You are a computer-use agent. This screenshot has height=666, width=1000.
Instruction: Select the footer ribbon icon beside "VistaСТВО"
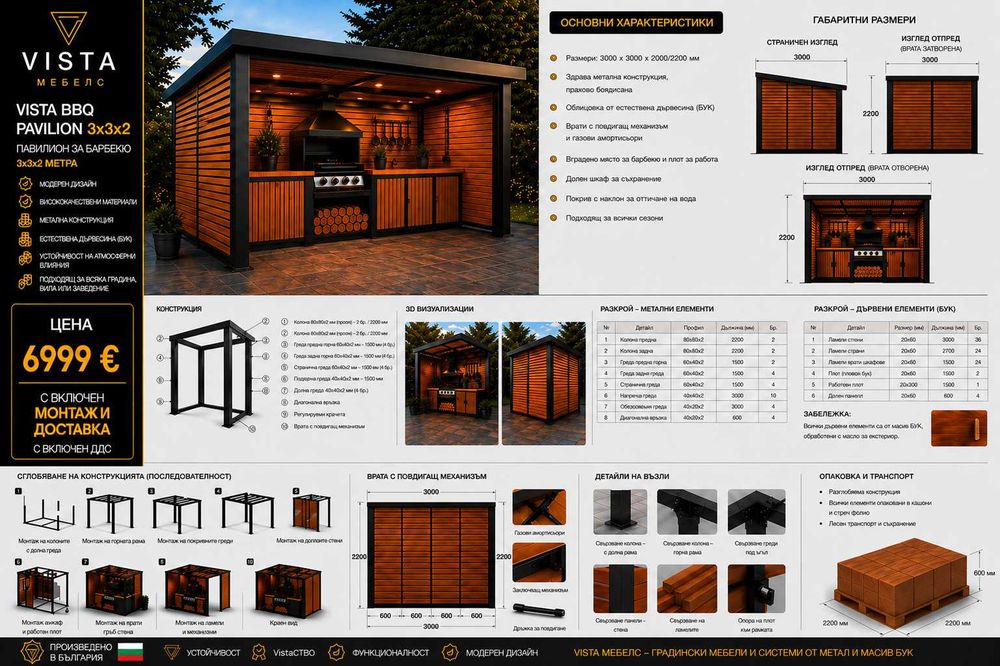click(258, 652)
